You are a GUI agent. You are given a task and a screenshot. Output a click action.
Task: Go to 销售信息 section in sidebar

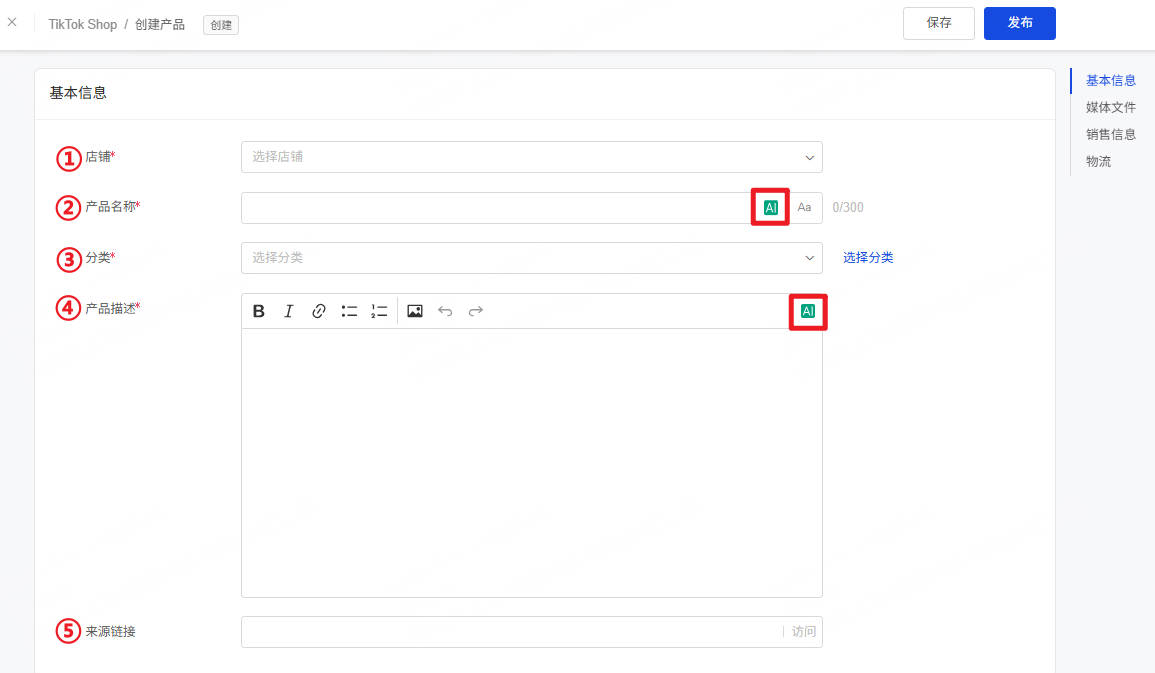1110,135
